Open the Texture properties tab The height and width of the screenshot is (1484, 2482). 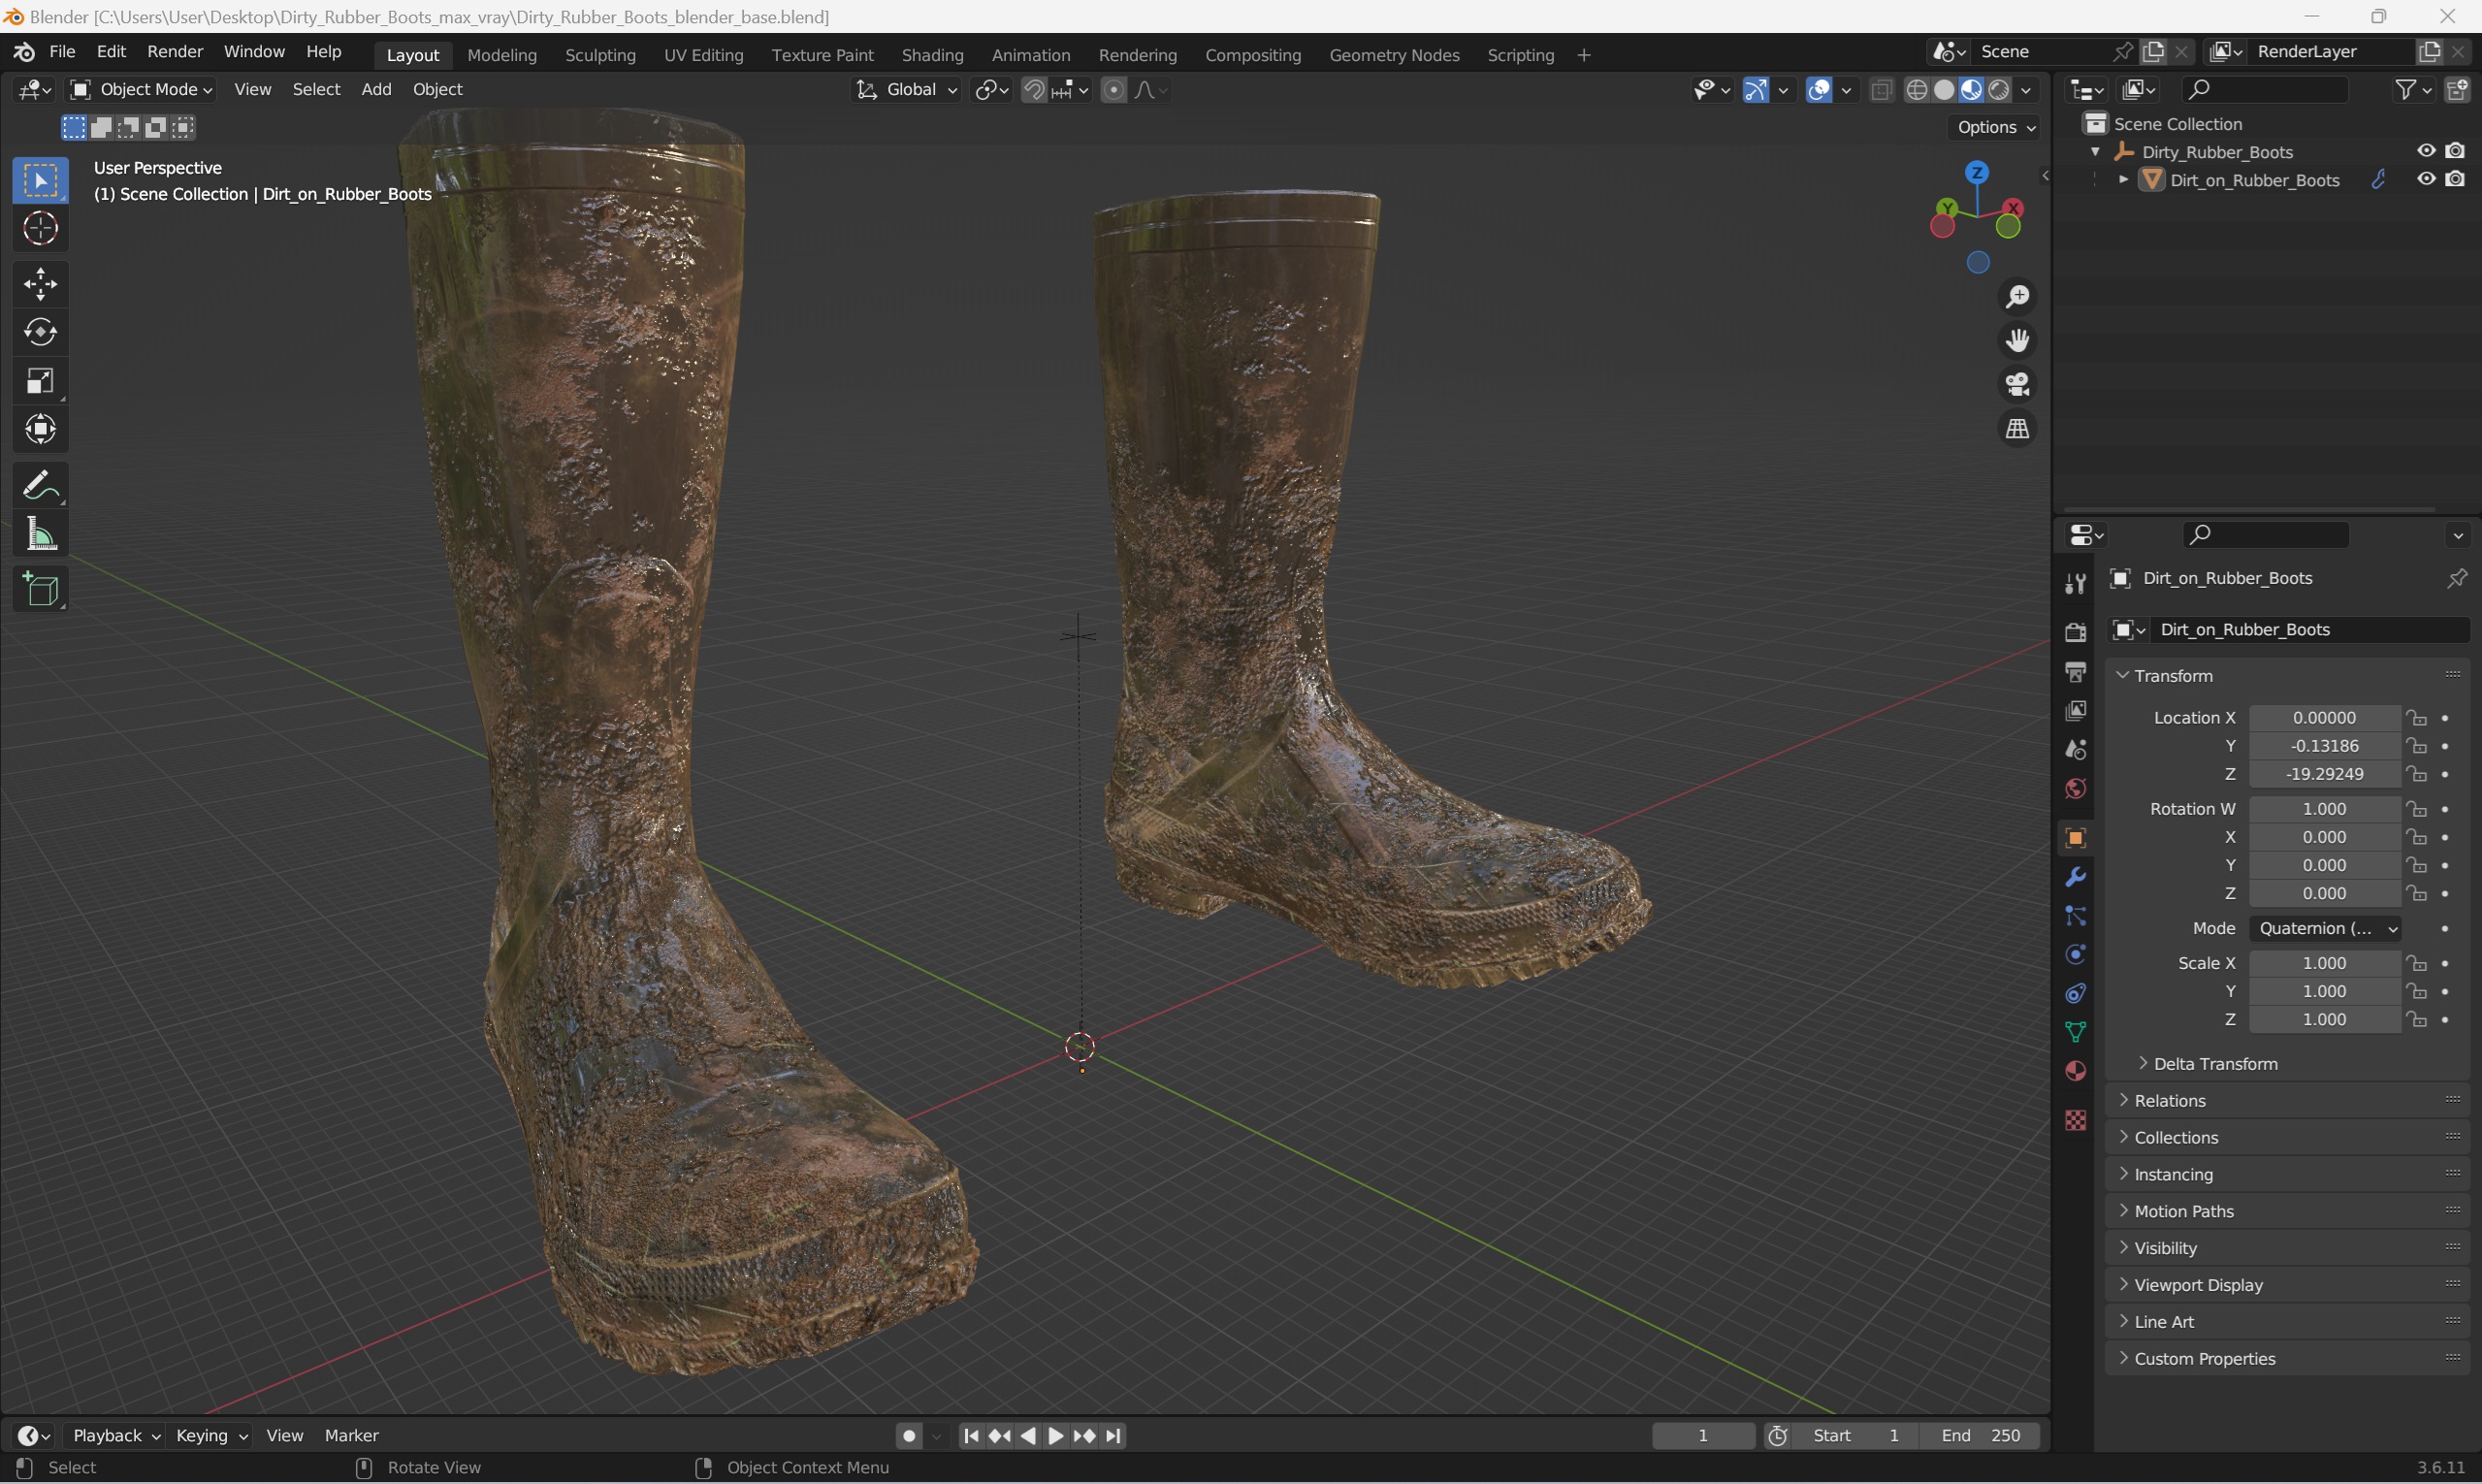[2075, 1120]
